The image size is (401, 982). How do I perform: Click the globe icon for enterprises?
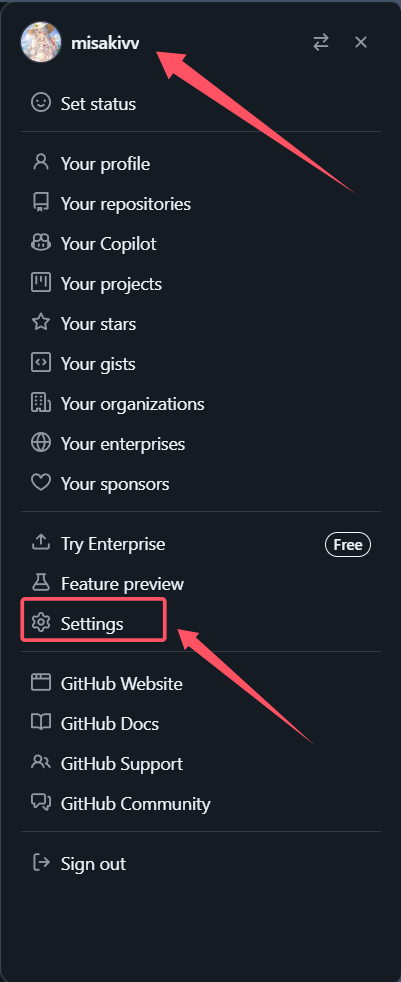click(41, 443)
